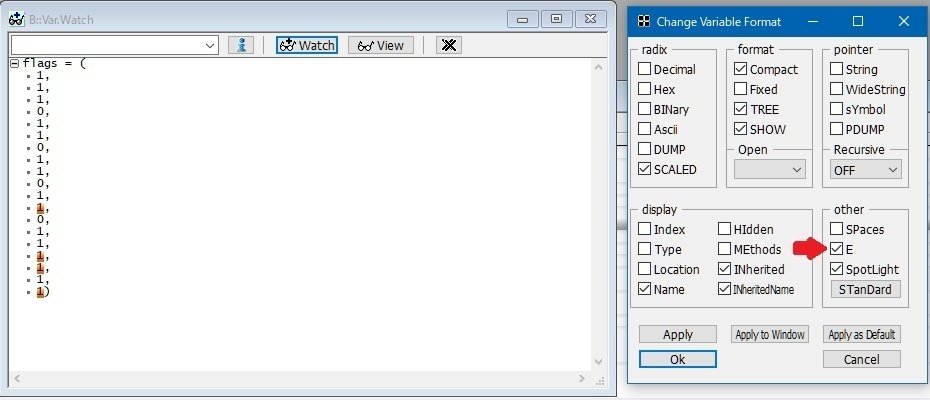Enable the sYmbol checkbox
Viewport: 930px width, 400px height.
836,109
